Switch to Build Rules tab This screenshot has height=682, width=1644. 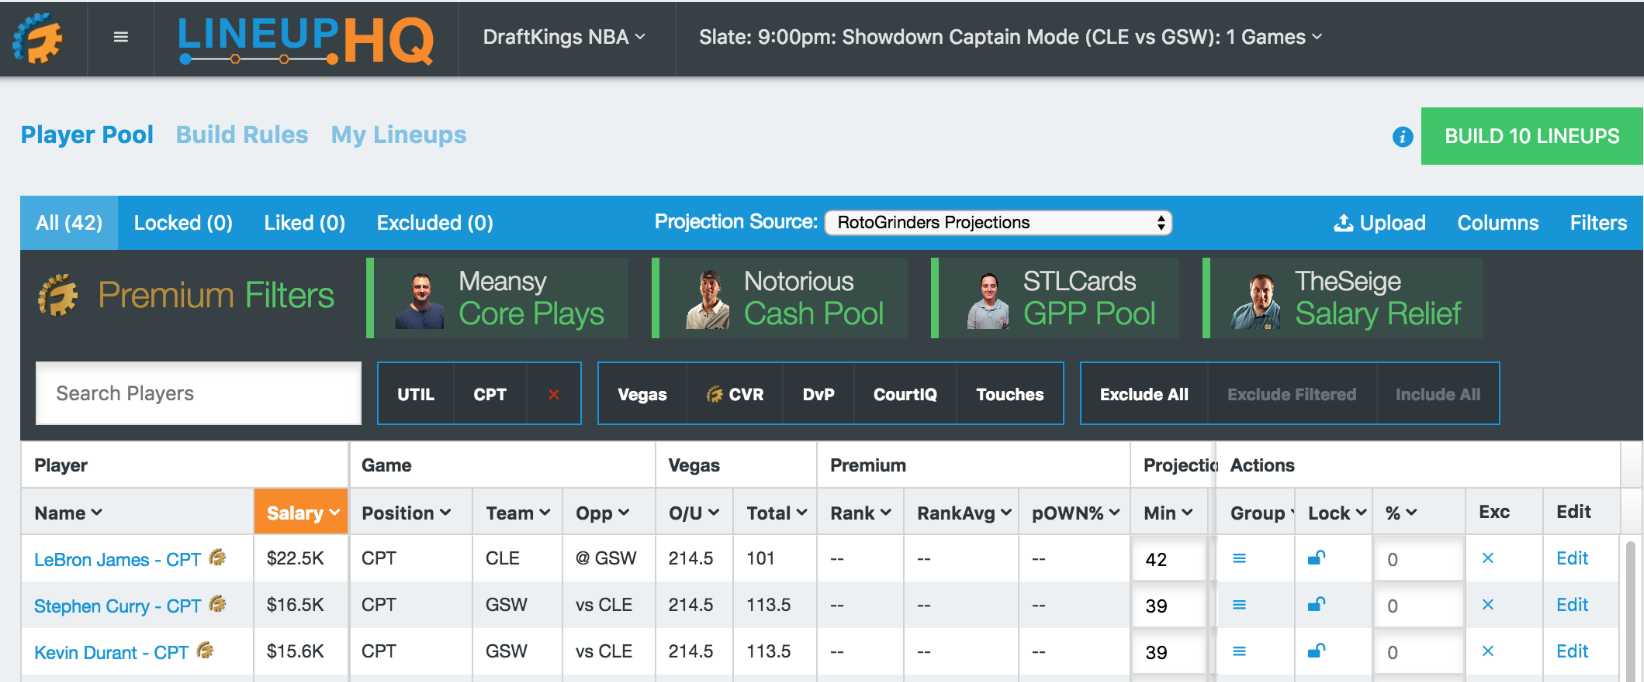point(242,135)
